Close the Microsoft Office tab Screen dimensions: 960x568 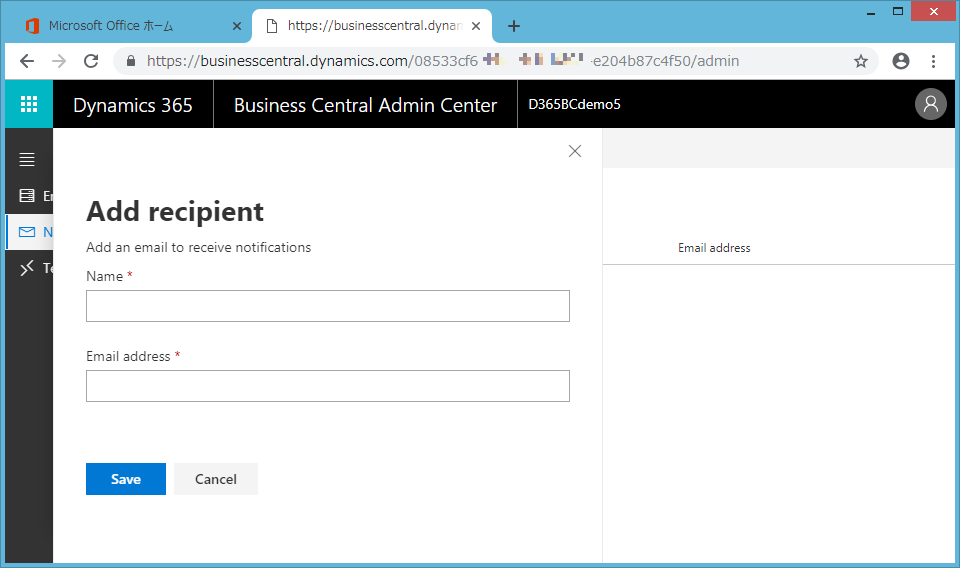(237, 26)
